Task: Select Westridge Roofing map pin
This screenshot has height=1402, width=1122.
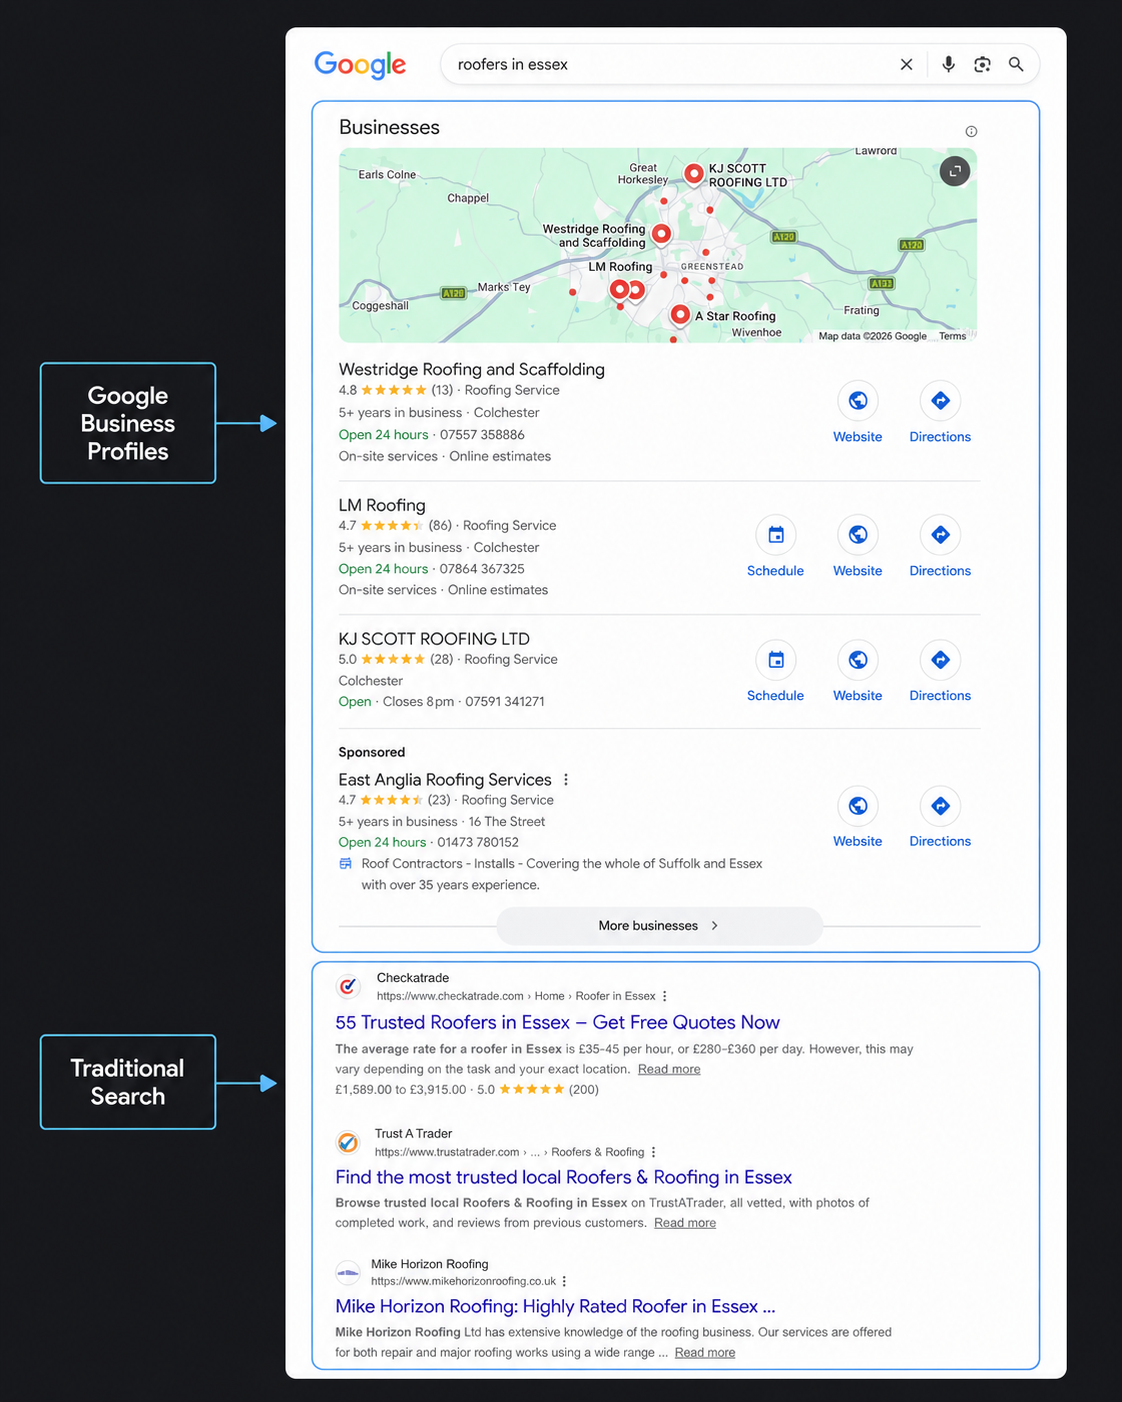Action: click(x=661, y=234)
